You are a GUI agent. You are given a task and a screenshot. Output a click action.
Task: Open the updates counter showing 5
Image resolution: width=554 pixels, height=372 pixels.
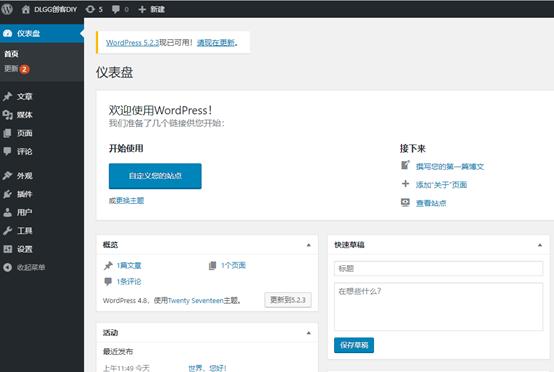94,9
